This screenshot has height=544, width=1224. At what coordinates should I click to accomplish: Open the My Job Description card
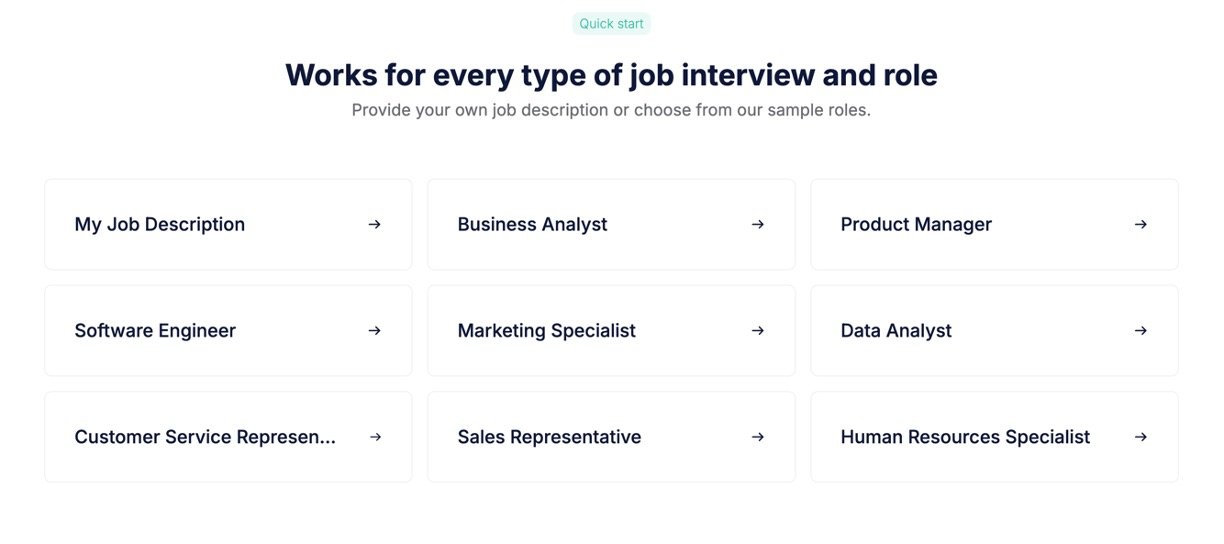tap(160, 225)
